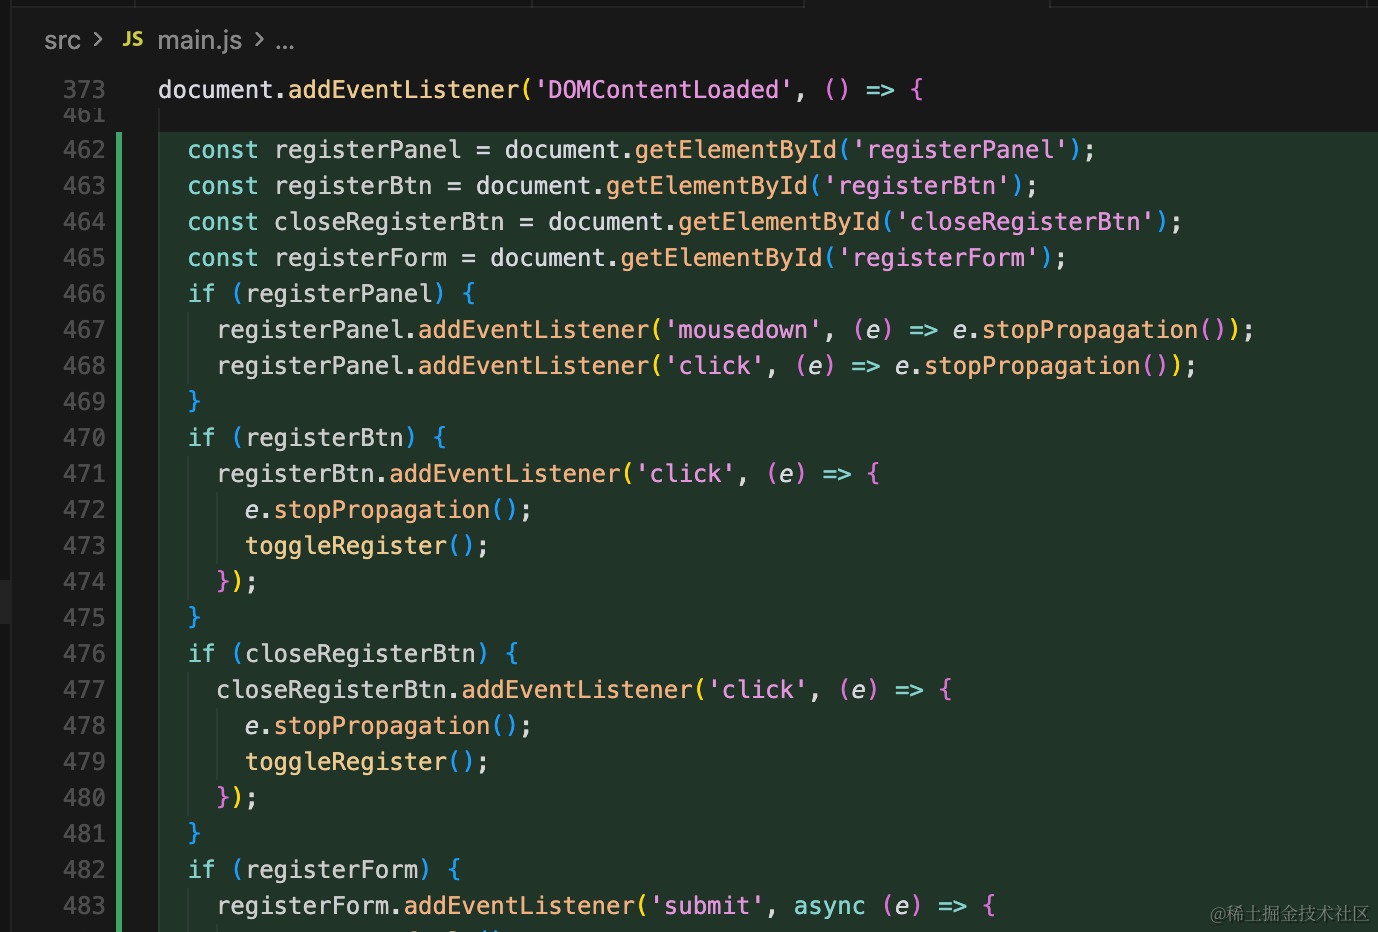Open the trailing ellipsis breadcrumb segment

point(285,44)
